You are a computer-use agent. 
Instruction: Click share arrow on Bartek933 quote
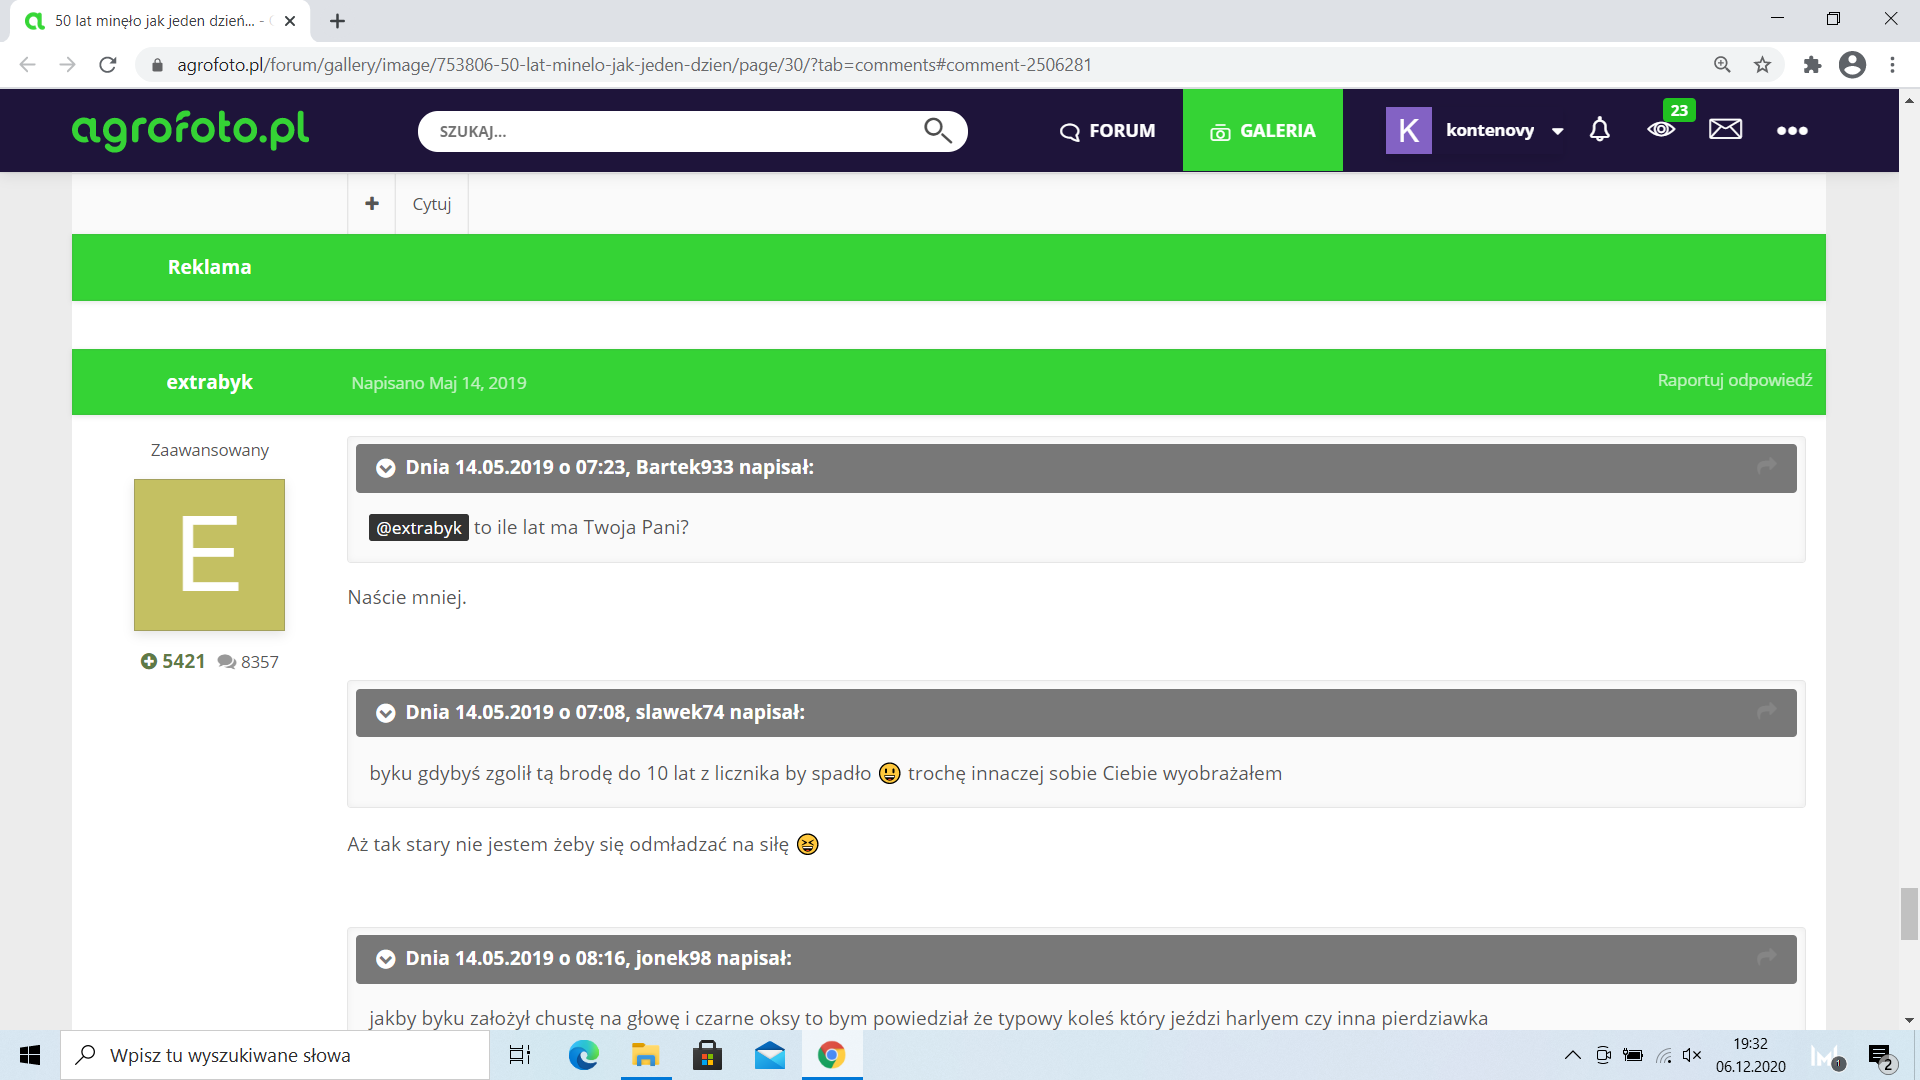point(1766,467)
